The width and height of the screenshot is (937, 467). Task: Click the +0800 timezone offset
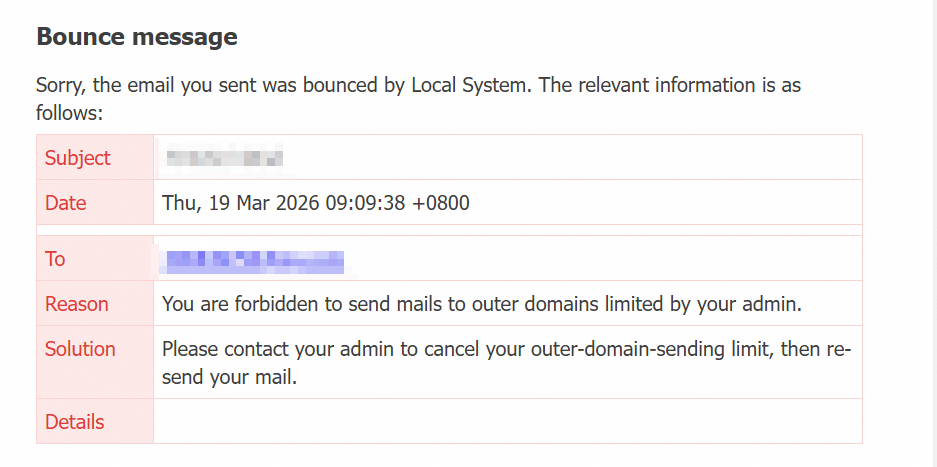coord(440,203)
